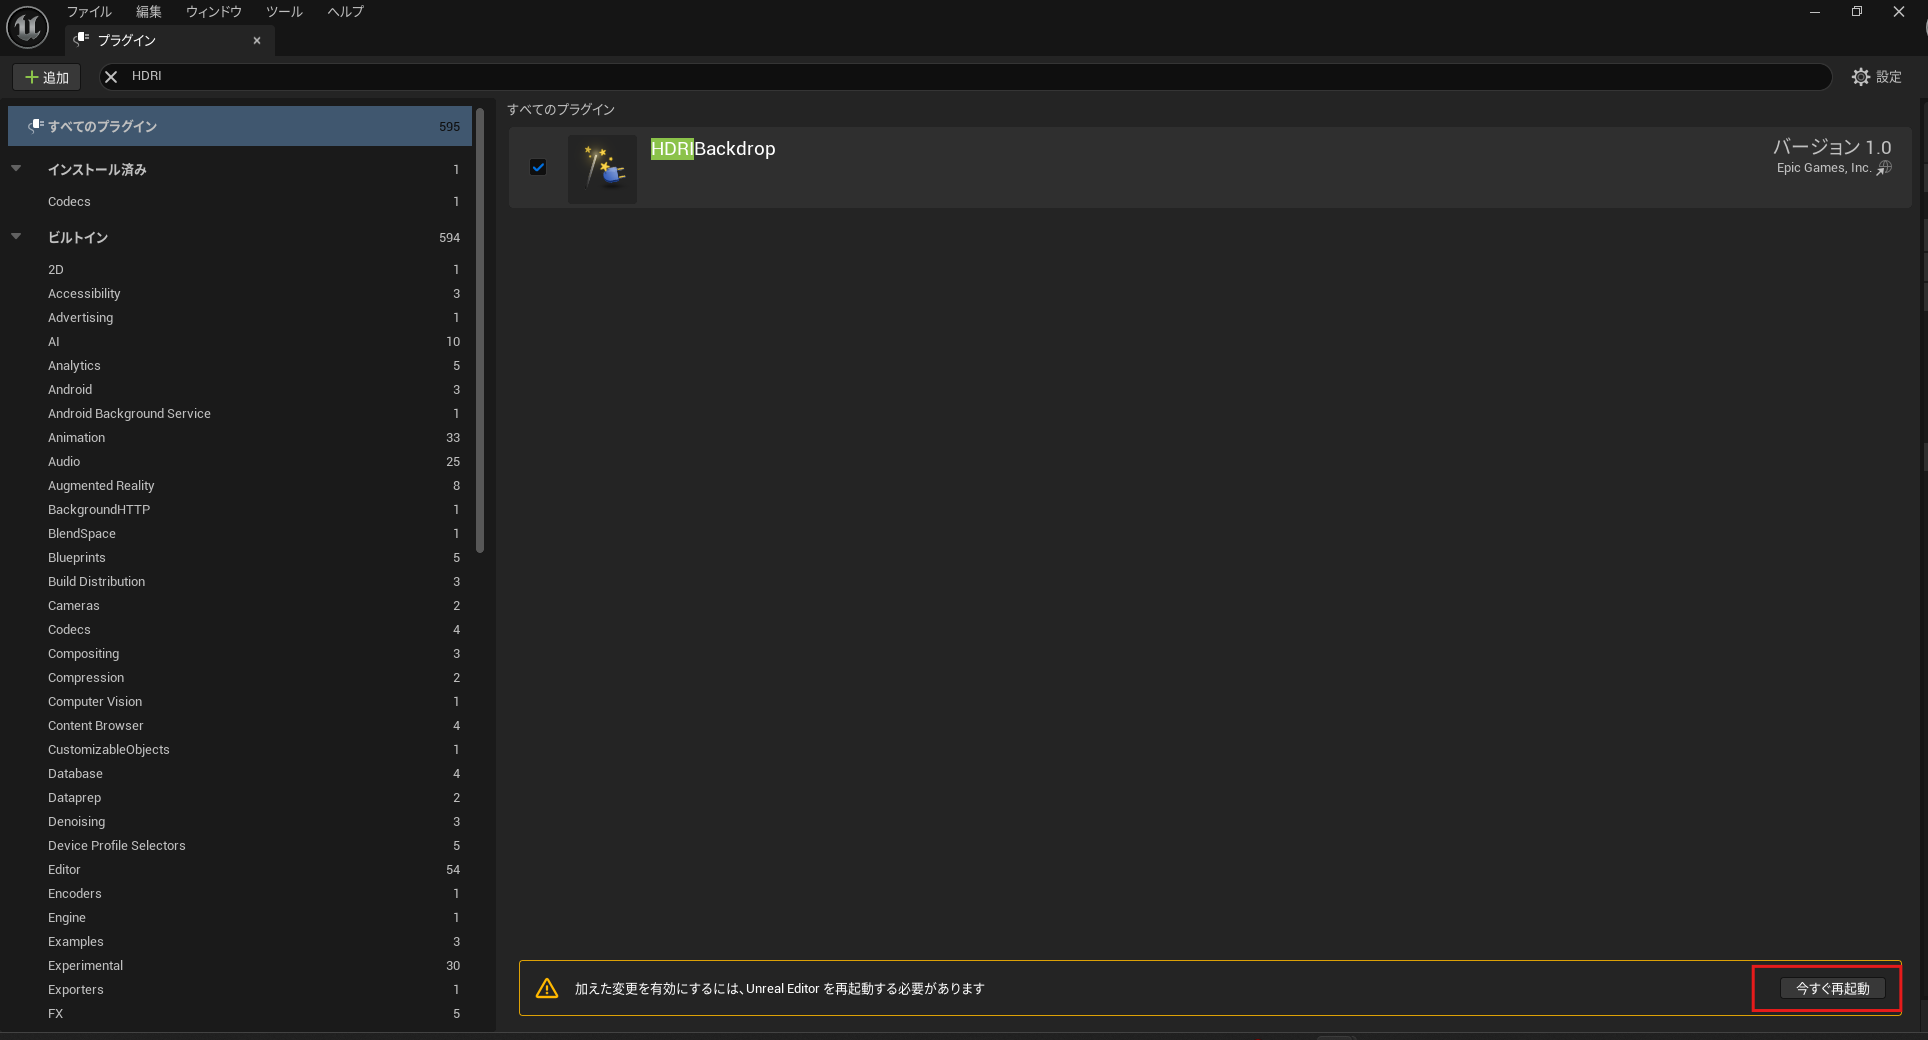Viewport: 1928px width, 1040px height.
Task: Collapse the ビルトイン category
Action: click(16, 237)
